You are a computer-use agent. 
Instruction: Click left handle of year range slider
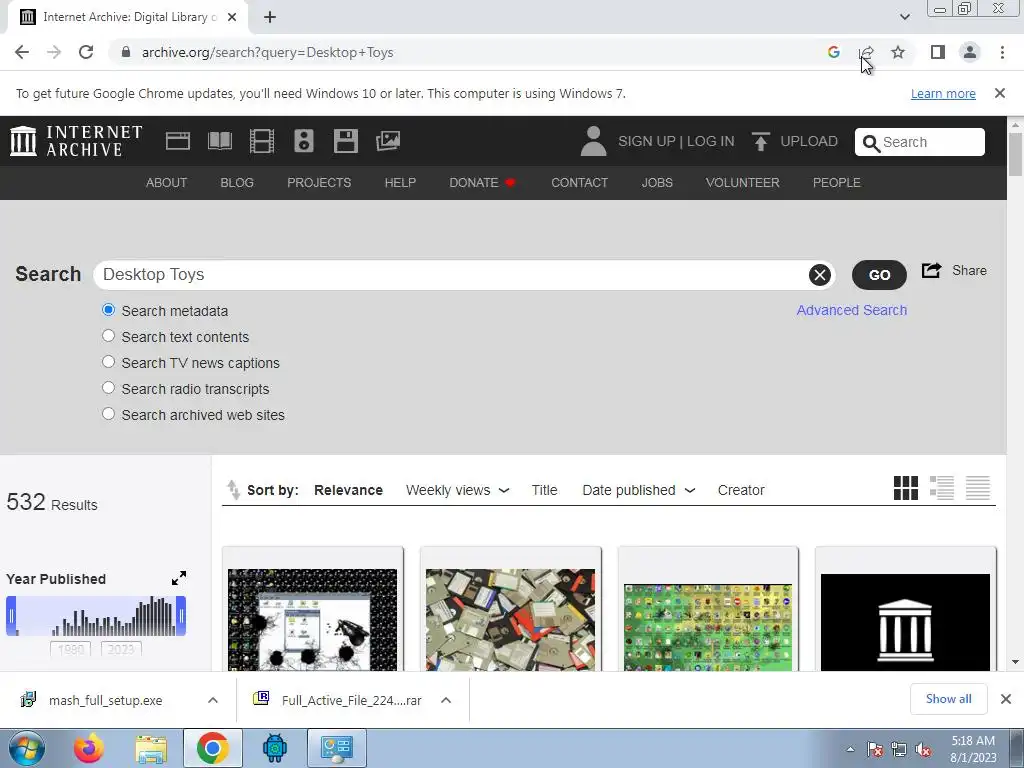11,615
